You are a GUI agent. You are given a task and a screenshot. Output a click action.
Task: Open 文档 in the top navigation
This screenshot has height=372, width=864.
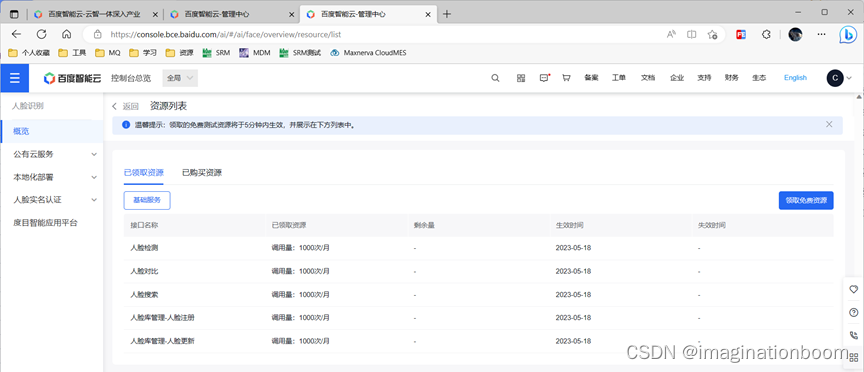(x=648, y=78)
